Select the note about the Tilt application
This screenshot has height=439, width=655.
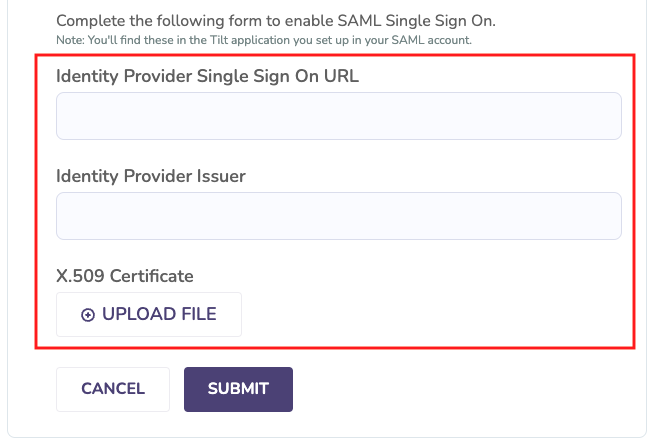click(x=264, y=40)
